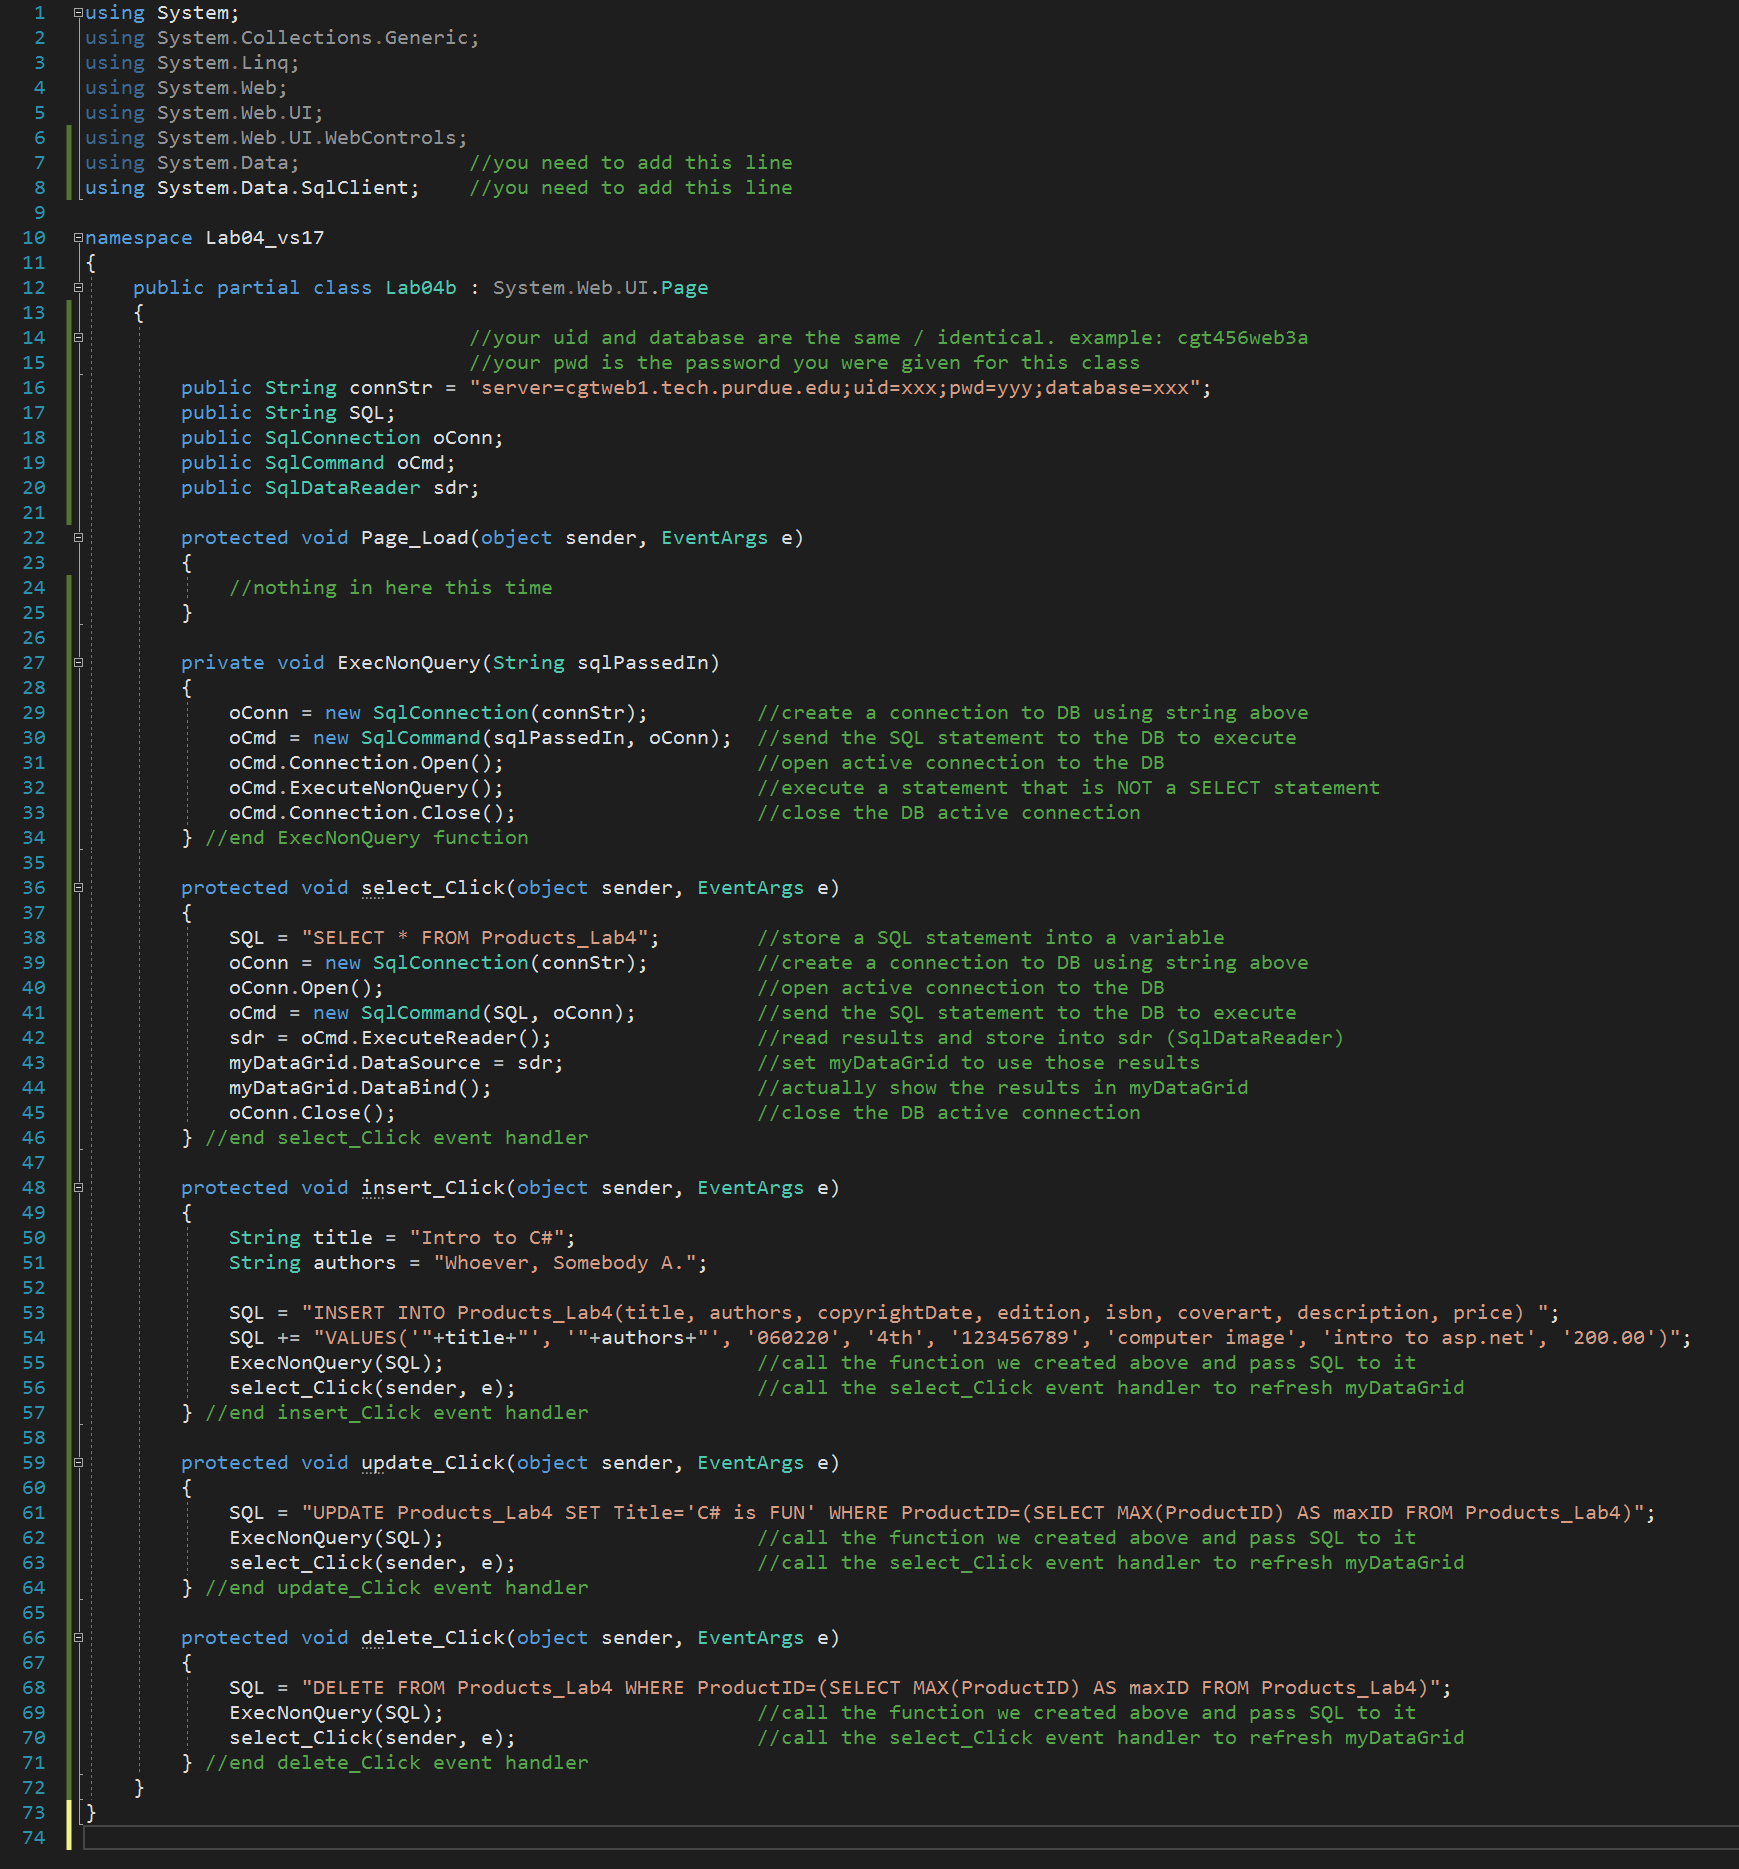Click 'SqlDataReader' type on line 20

click(343, 488)
